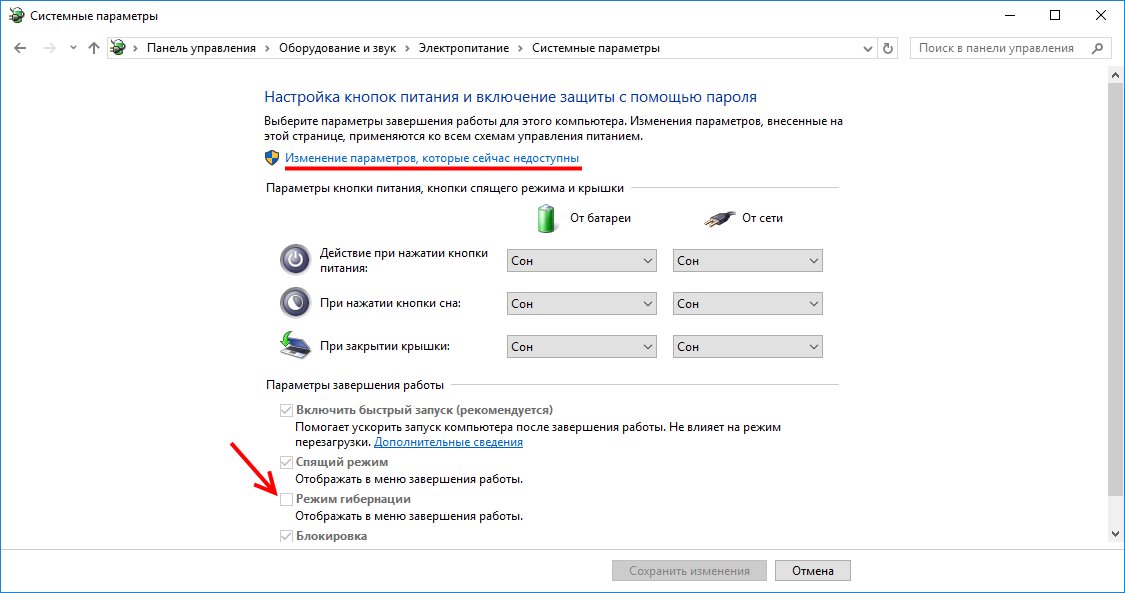Click 'От сети' column label
The width and height of the screenshot is (1125, 593).
(762, 218)
